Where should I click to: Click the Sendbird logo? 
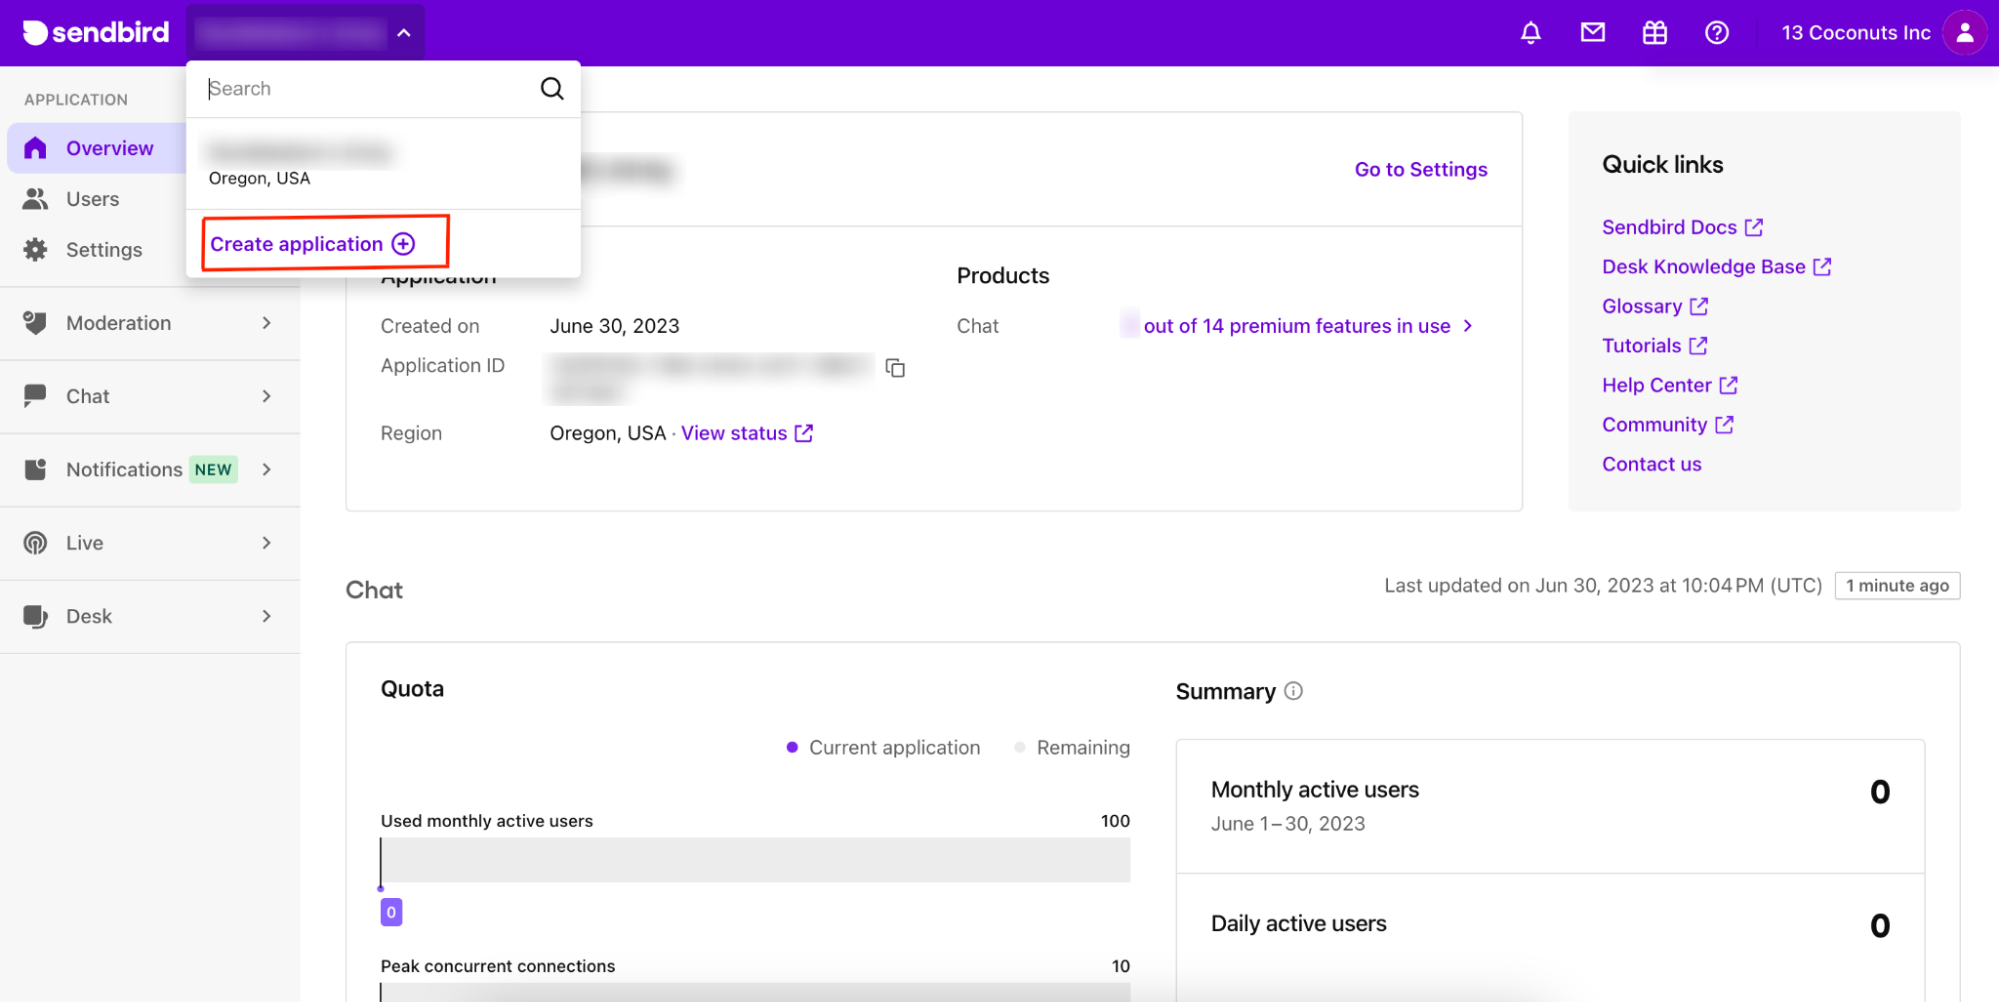(x=95, y=32)
